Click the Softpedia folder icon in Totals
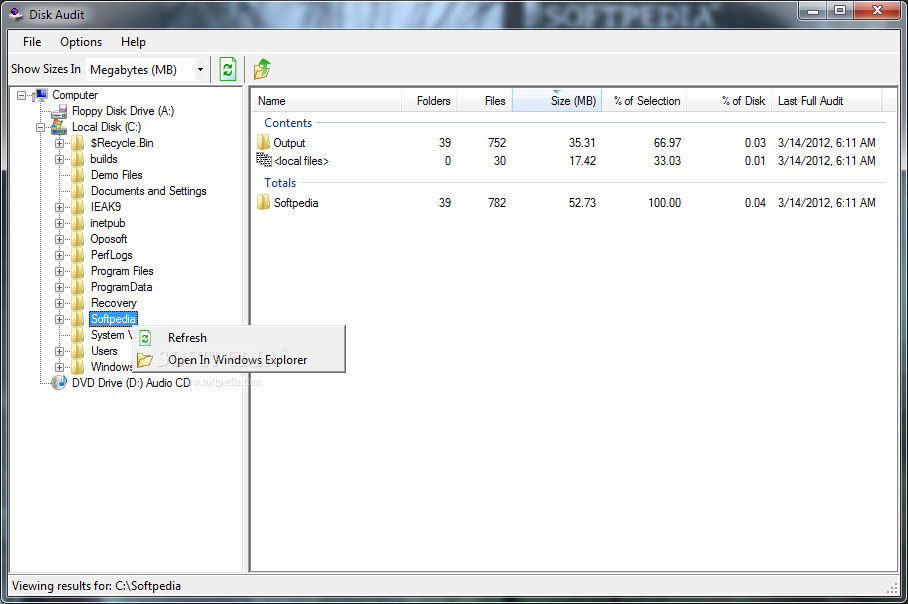 [263, 203]
